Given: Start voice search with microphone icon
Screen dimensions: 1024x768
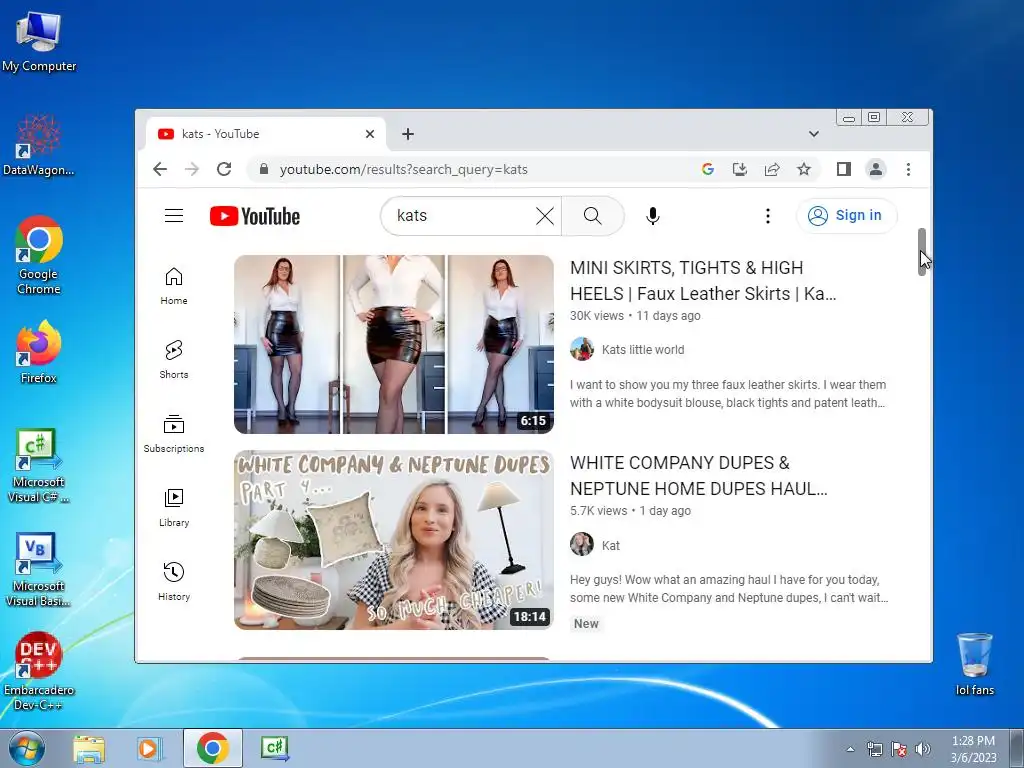Looking at the screenshot, I should (x=652, y=216).
